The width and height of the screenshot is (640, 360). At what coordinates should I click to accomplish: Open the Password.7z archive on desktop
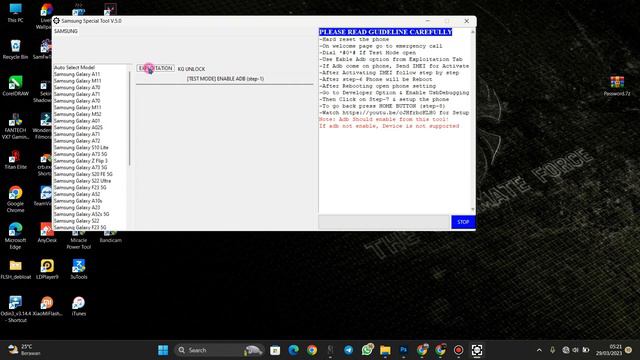(x=617, y=86)
